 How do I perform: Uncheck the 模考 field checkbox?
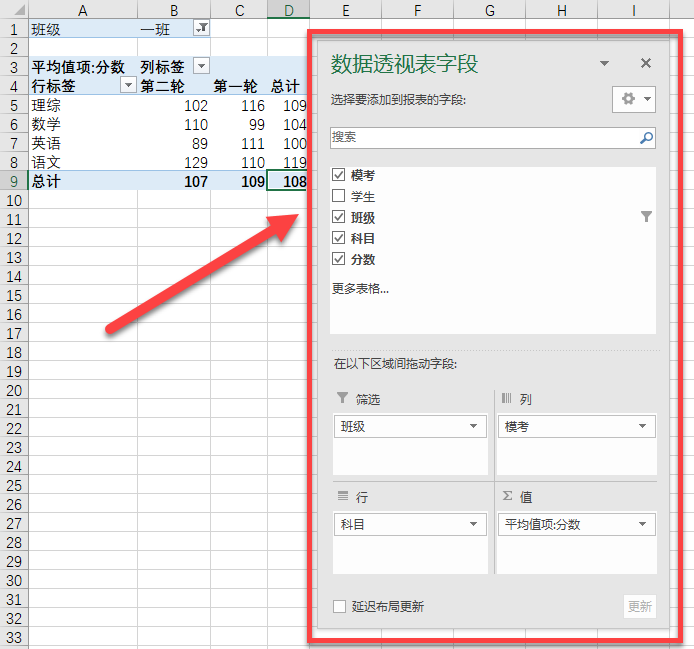[x=339, y=175]
